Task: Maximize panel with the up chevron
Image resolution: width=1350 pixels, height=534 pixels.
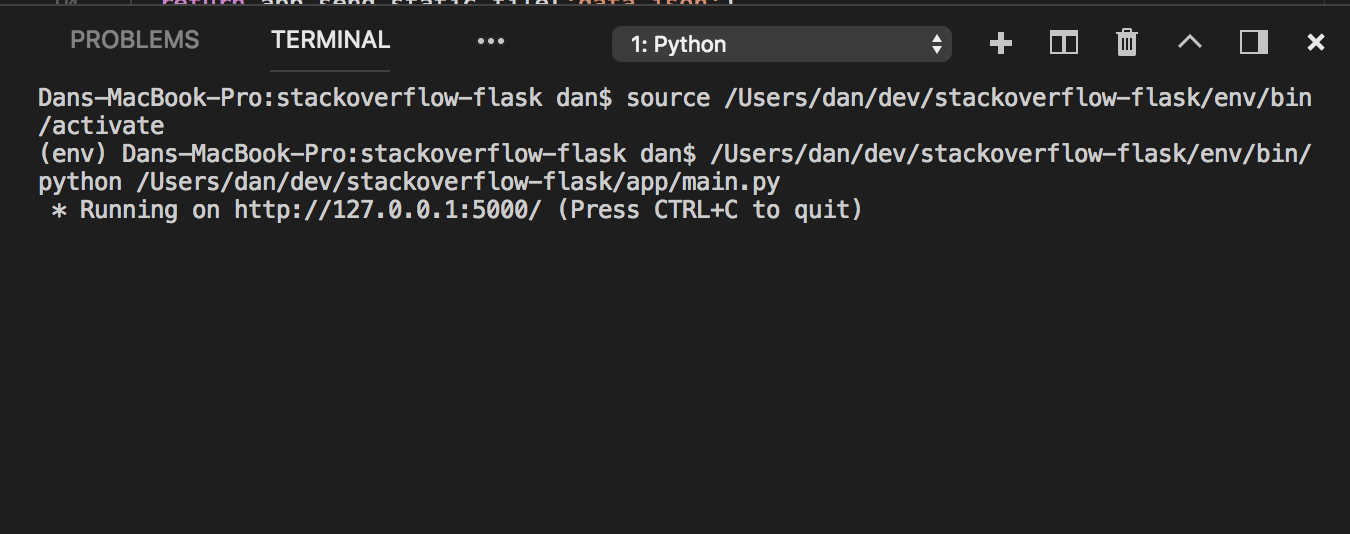Action: click(1190, 42)
